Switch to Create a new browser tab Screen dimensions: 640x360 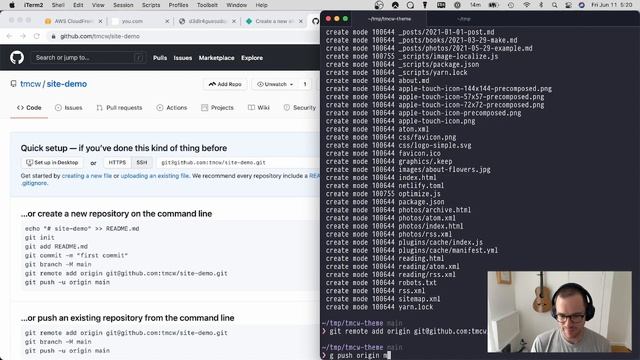click(273, 21)
